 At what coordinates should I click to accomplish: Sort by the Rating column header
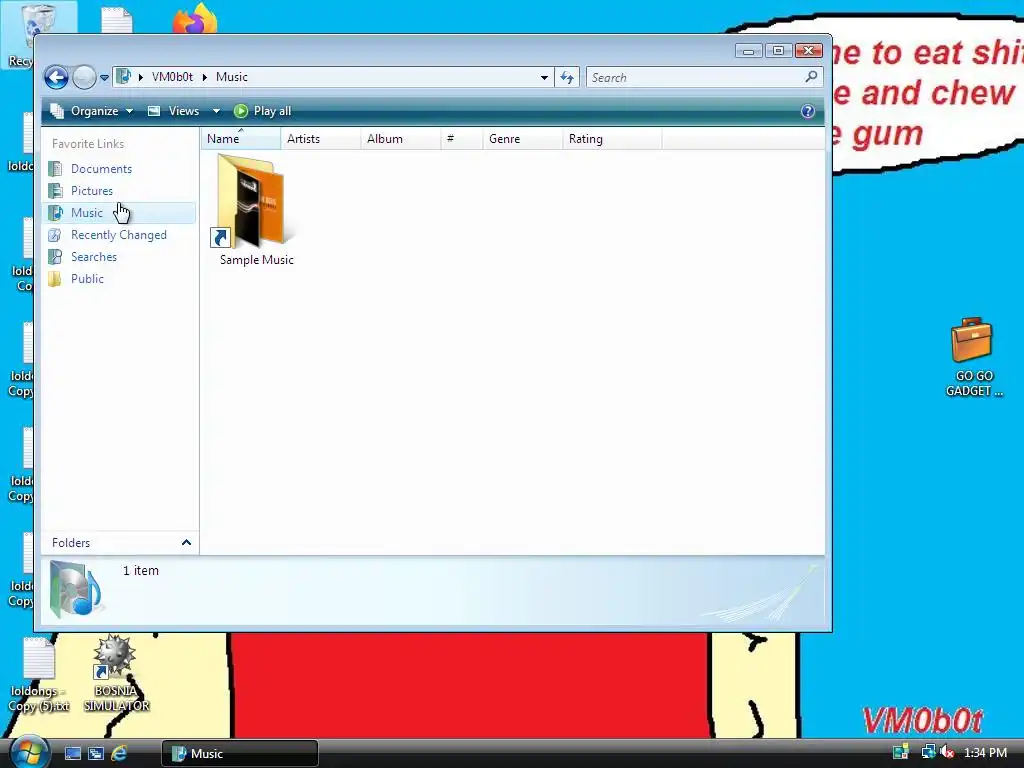[612, 138]
